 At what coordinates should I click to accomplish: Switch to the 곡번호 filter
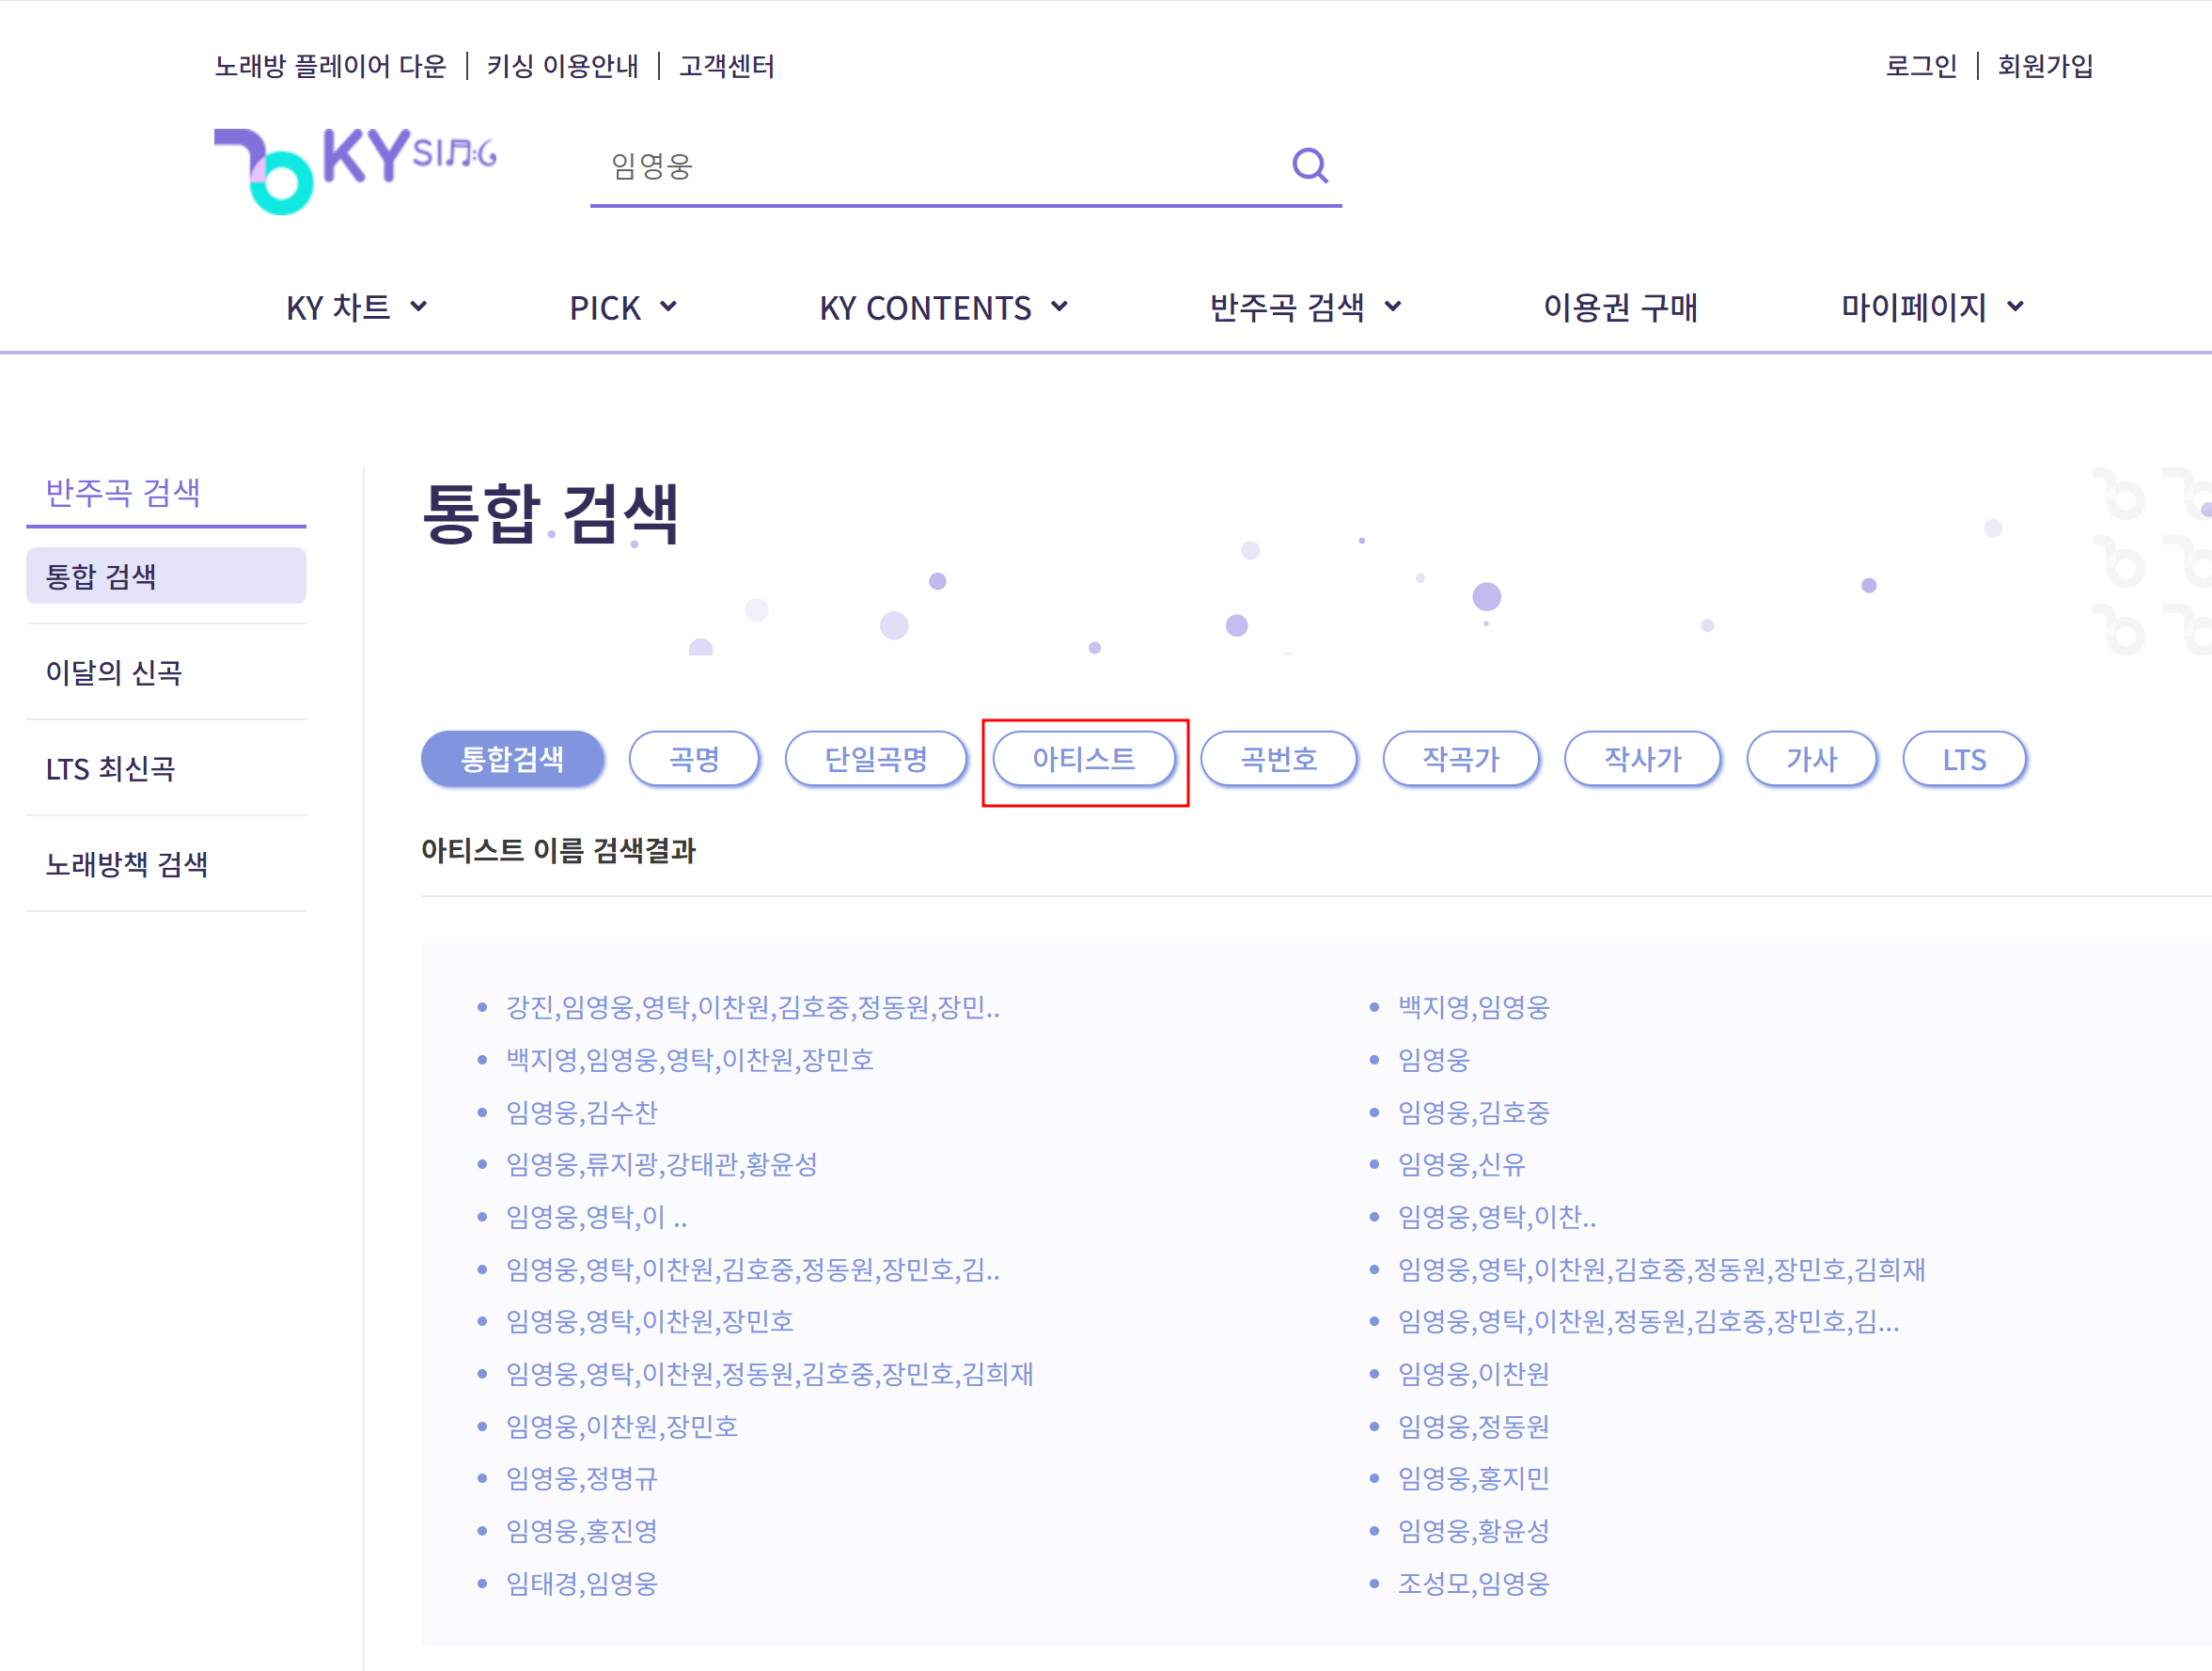(x=1280, y=759)
